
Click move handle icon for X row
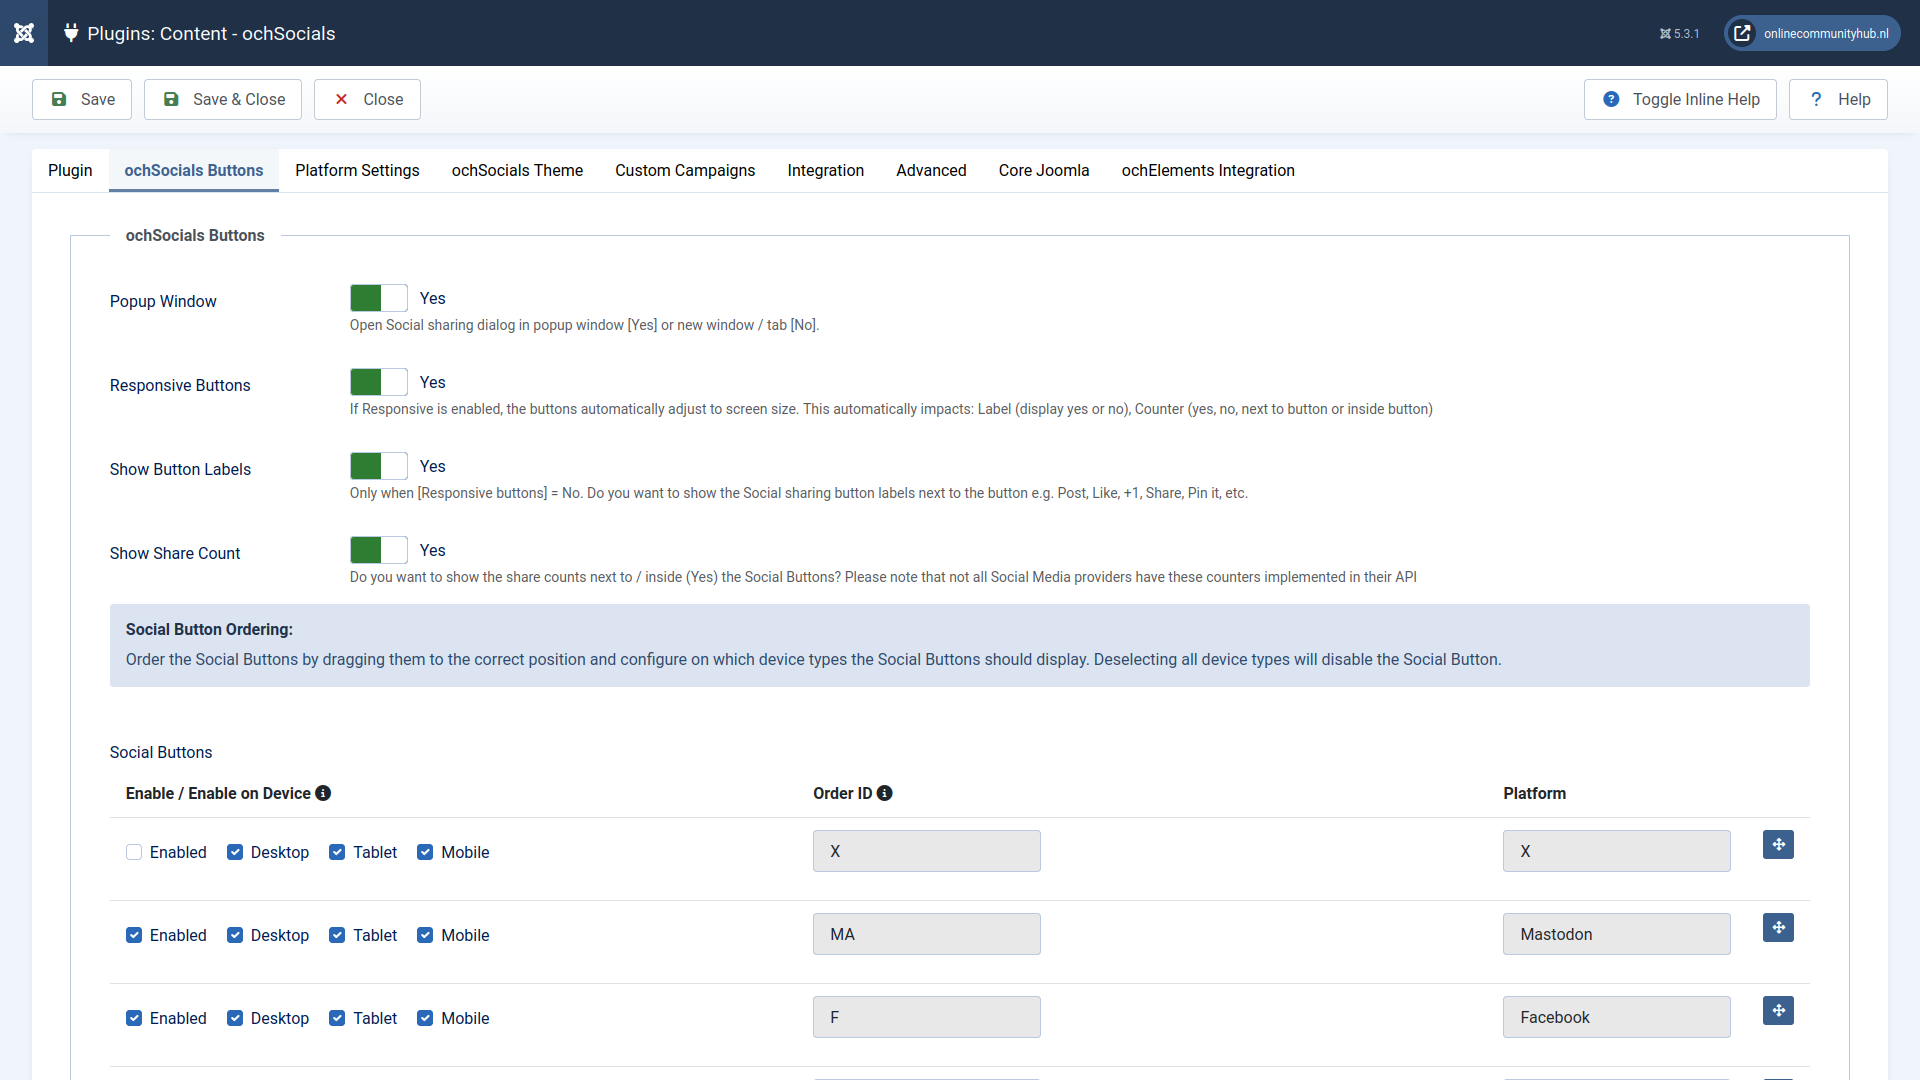(1778, 845)
